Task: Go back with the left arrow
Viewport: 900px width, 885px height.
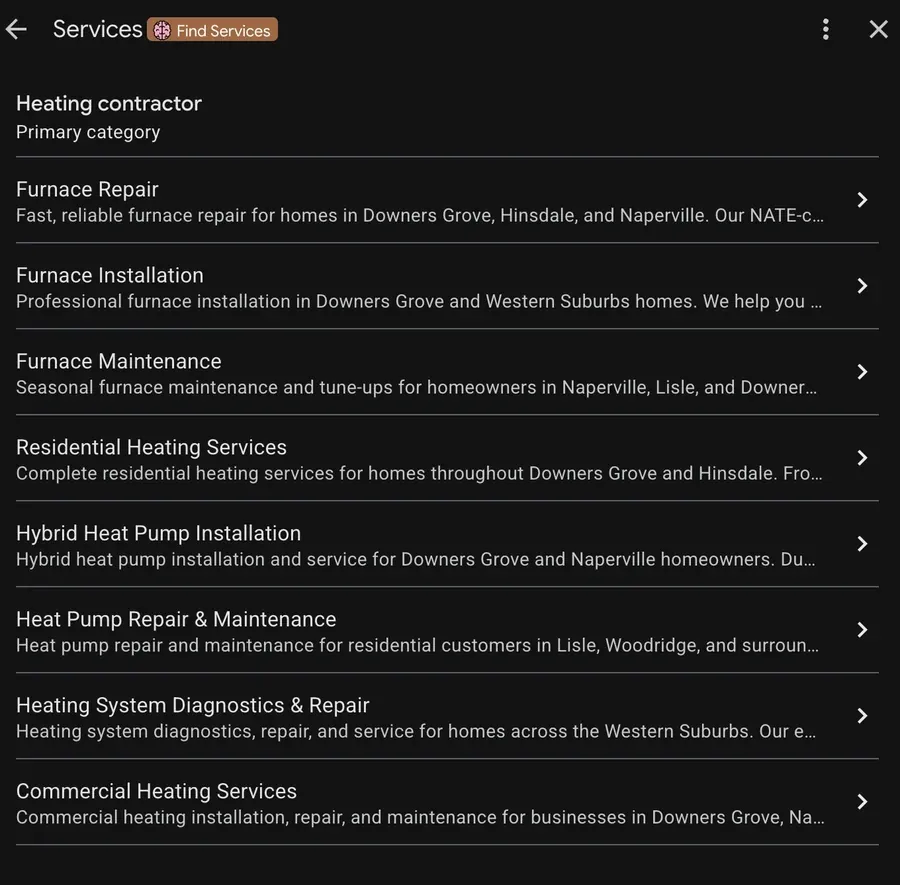Action: [16, 29]
